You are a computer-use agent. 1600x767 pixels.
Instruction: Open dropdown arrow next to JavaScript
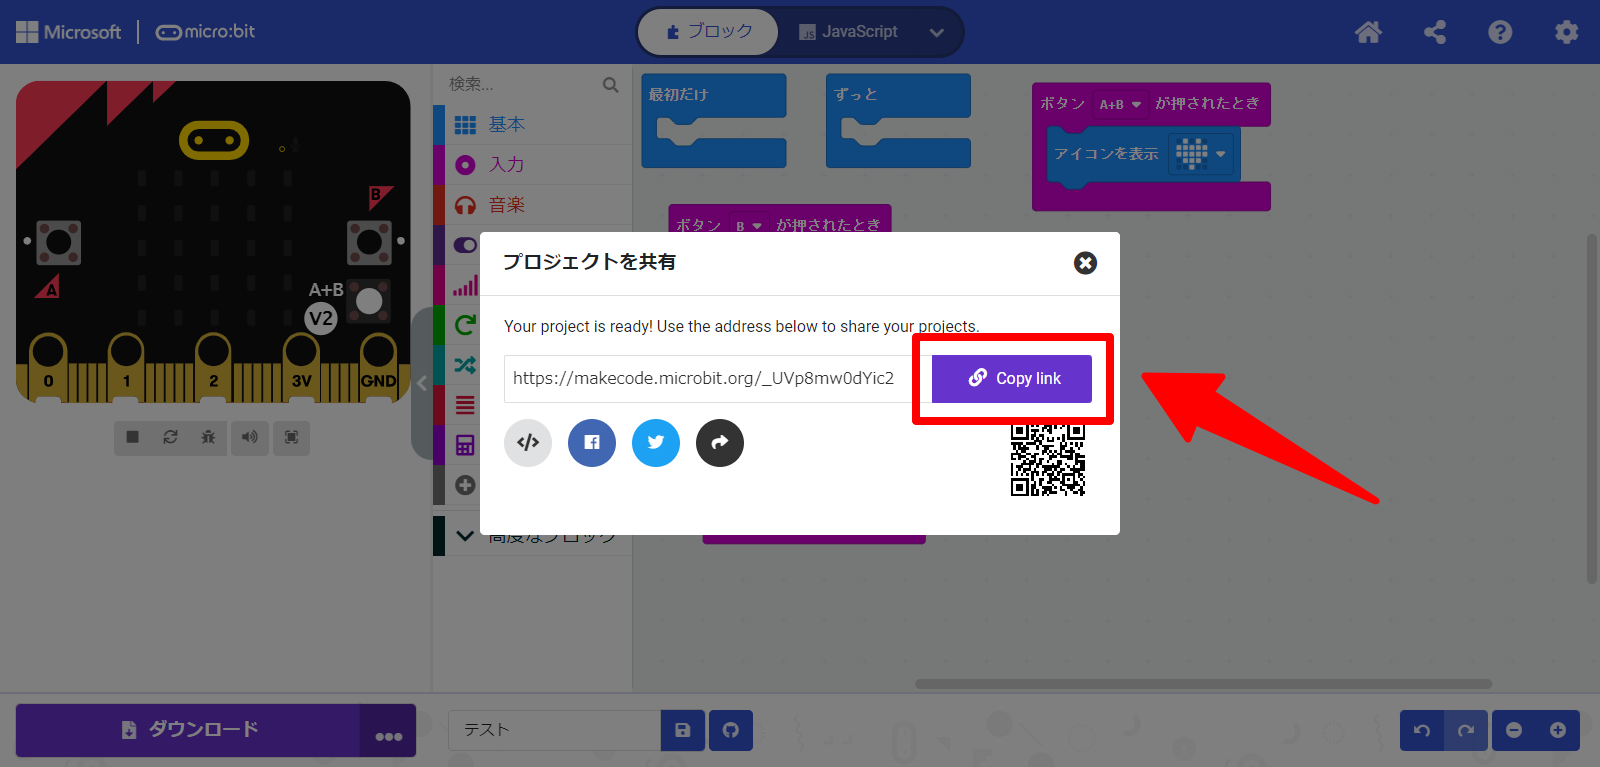coord(937,32)
